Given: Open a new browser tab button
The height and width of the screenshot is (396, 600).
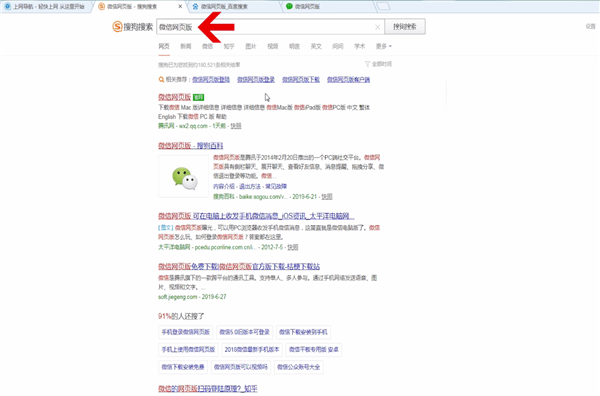Looking at the screenshot, I should pyautogui.click(x=383, y=7).
